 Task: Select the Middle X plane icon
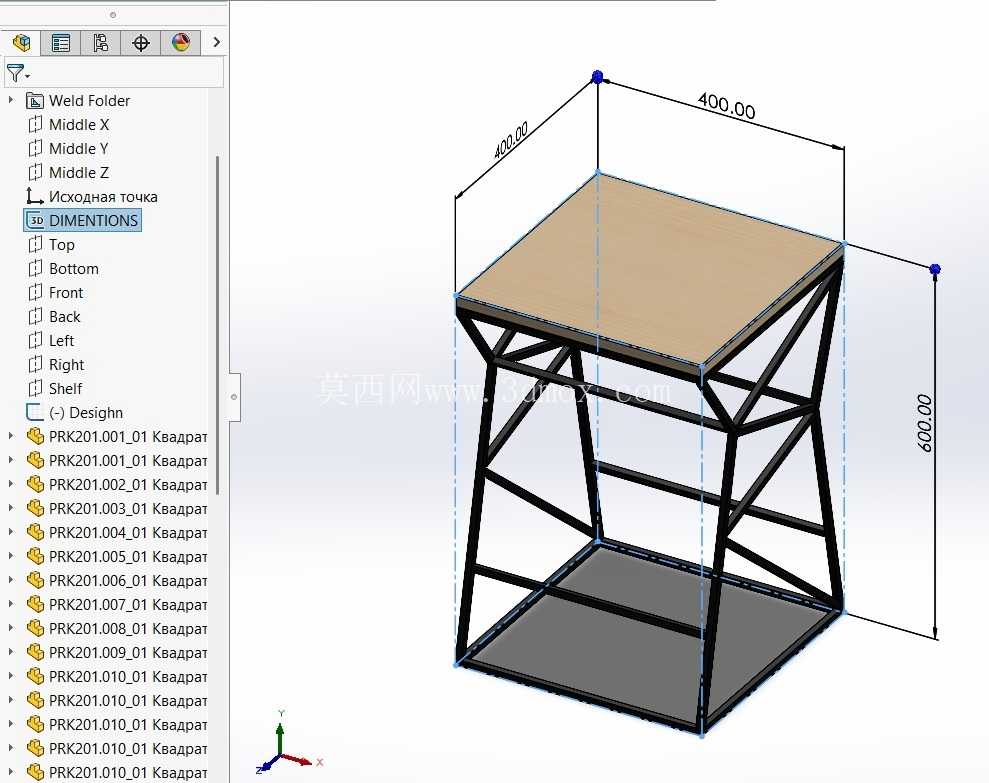pos(35,124)
